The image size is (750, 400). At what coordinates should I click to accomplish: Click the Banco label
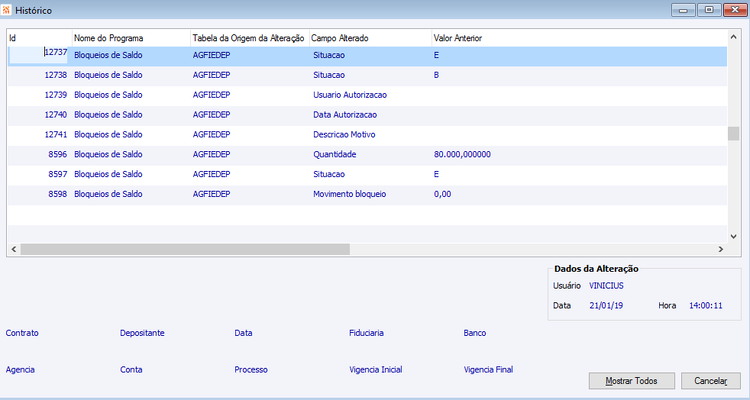(x=474, y=333)
